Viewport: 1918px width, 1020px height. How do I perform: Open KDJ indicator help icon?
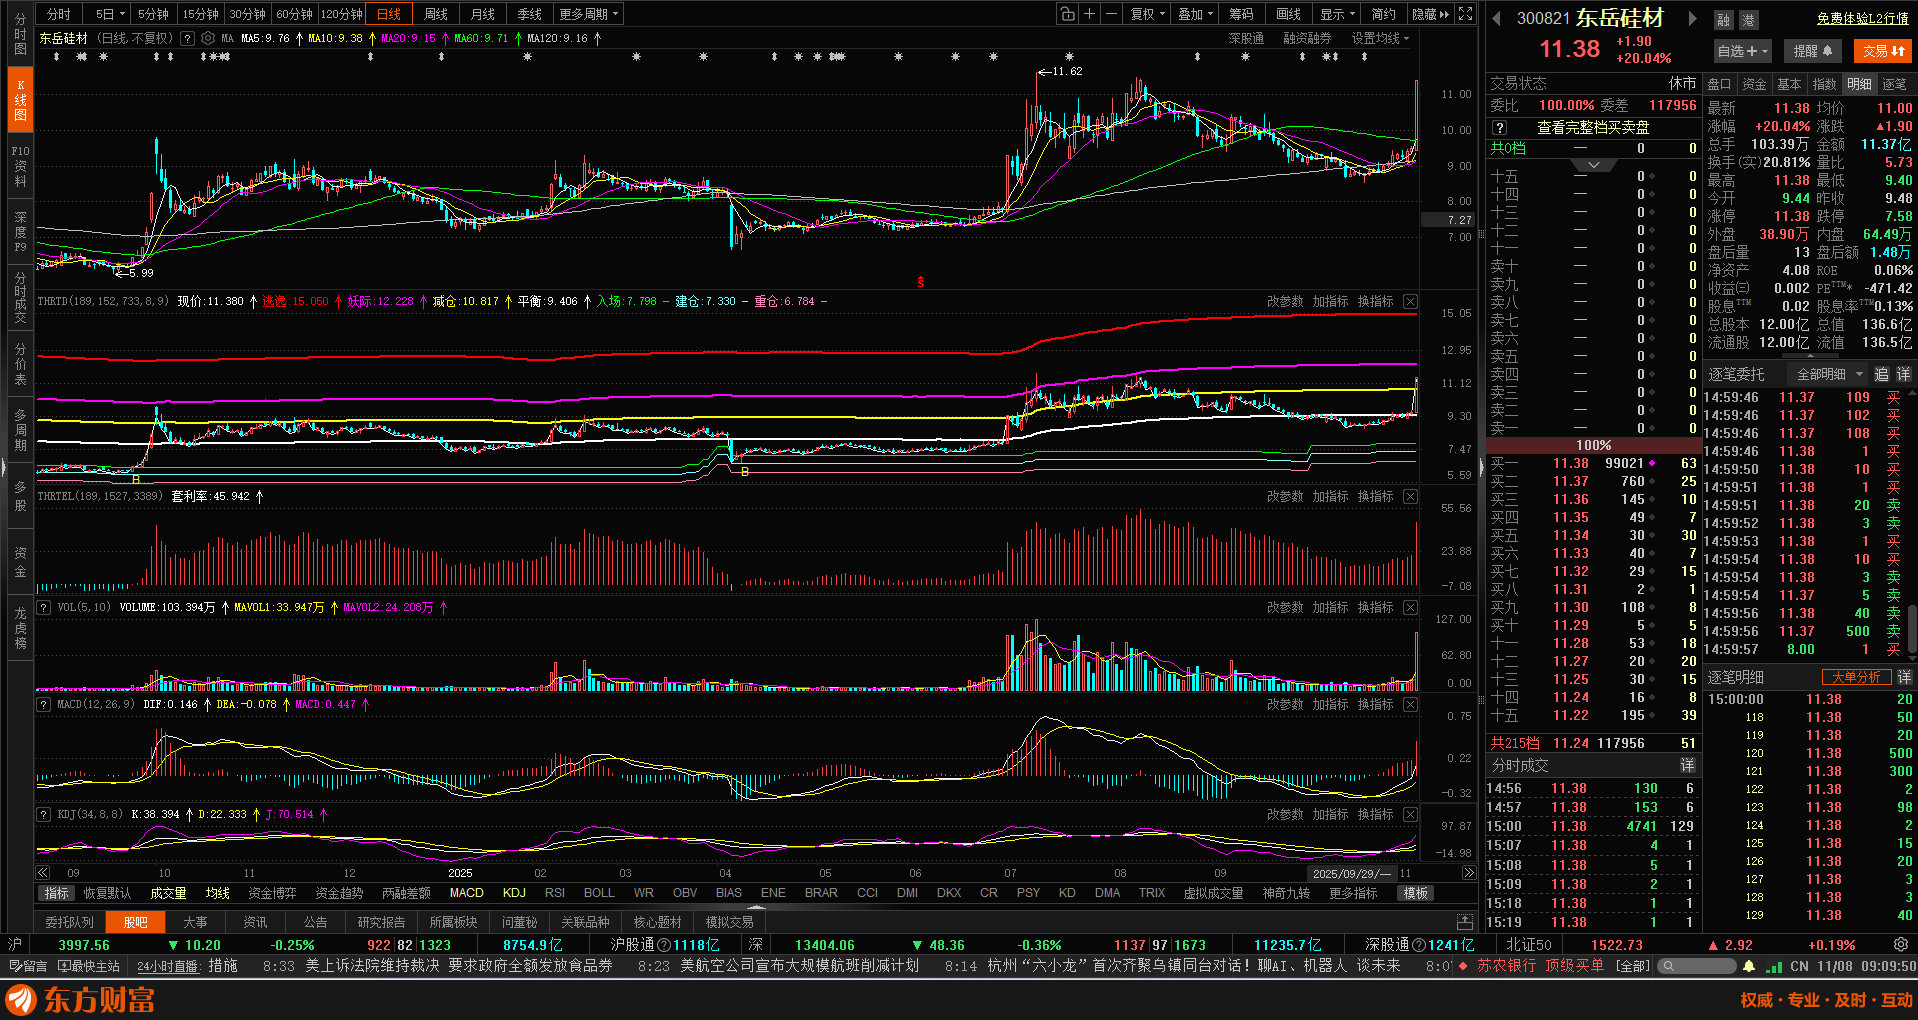44,814
